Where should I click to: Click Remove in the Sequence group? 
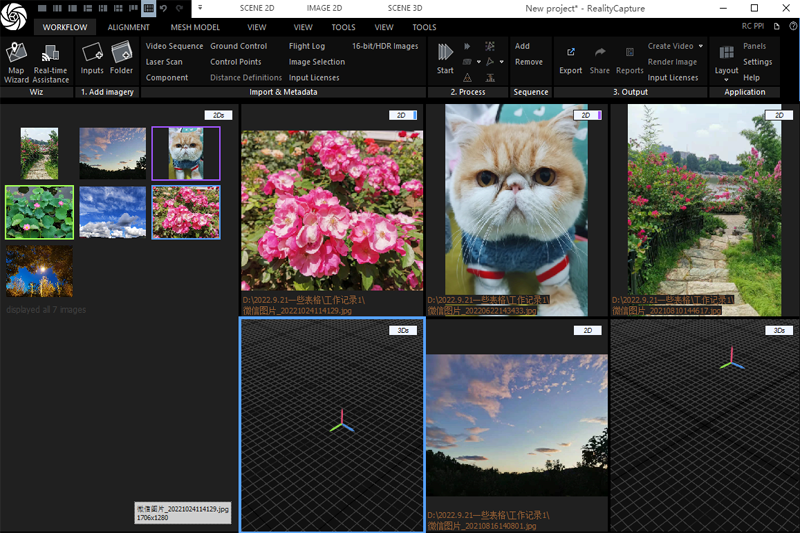(x=529, y=62)
